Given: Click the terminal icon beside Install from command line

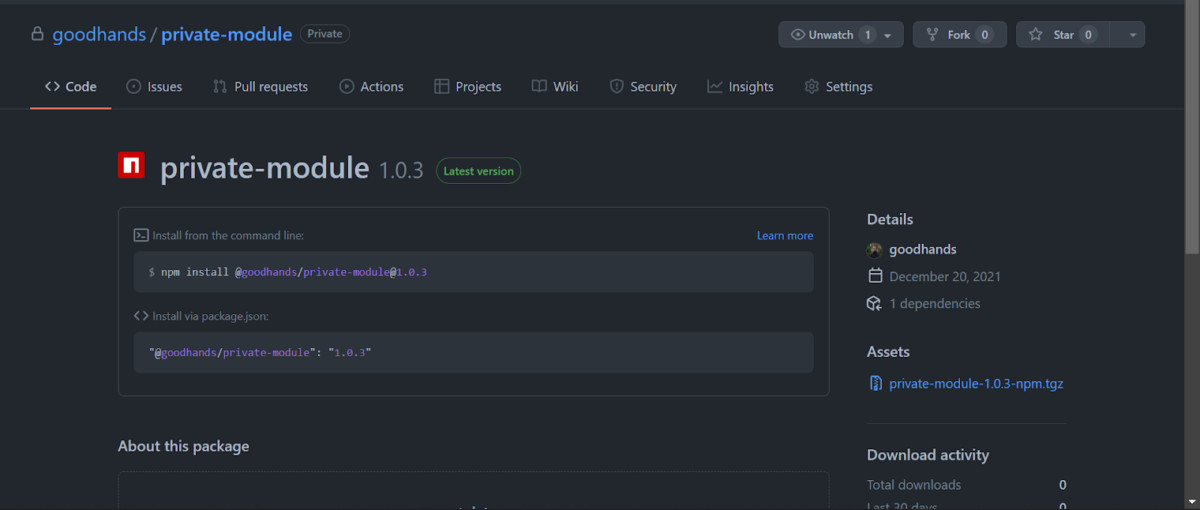Looking at the screenshot, I should [x=141, y=236].
